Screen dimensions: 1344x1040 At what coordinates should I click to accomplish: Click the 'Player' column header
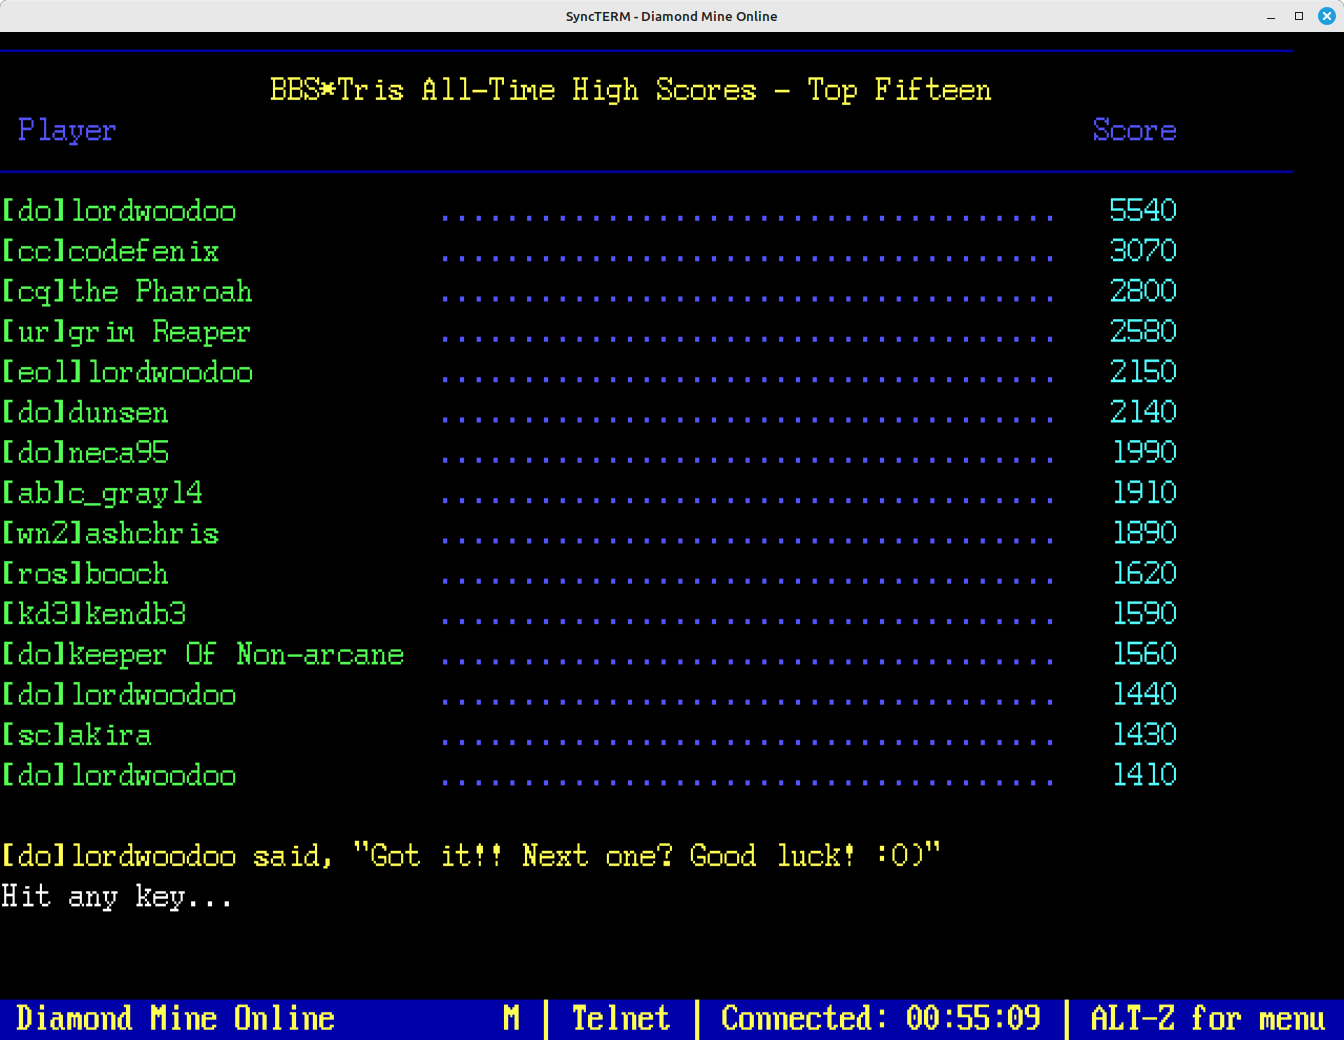[67, 131]
